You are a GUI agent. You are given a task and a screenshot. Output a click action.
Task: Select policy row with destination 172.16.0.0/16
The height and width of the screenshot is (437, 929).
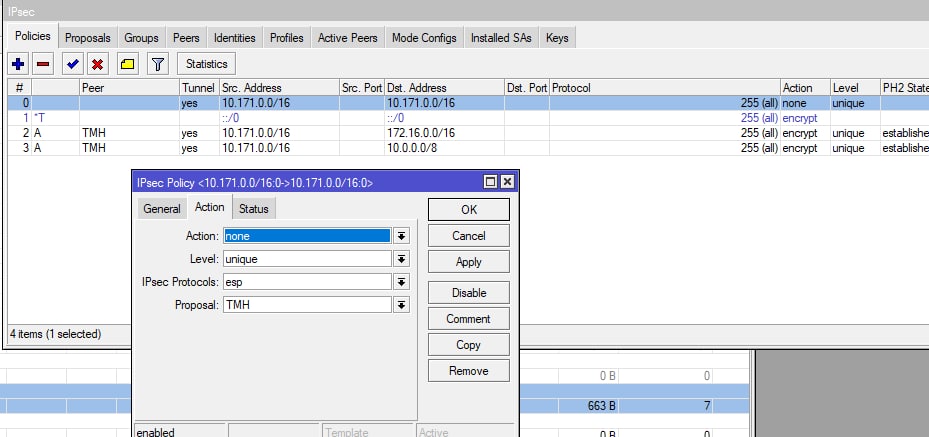point(468,133)
